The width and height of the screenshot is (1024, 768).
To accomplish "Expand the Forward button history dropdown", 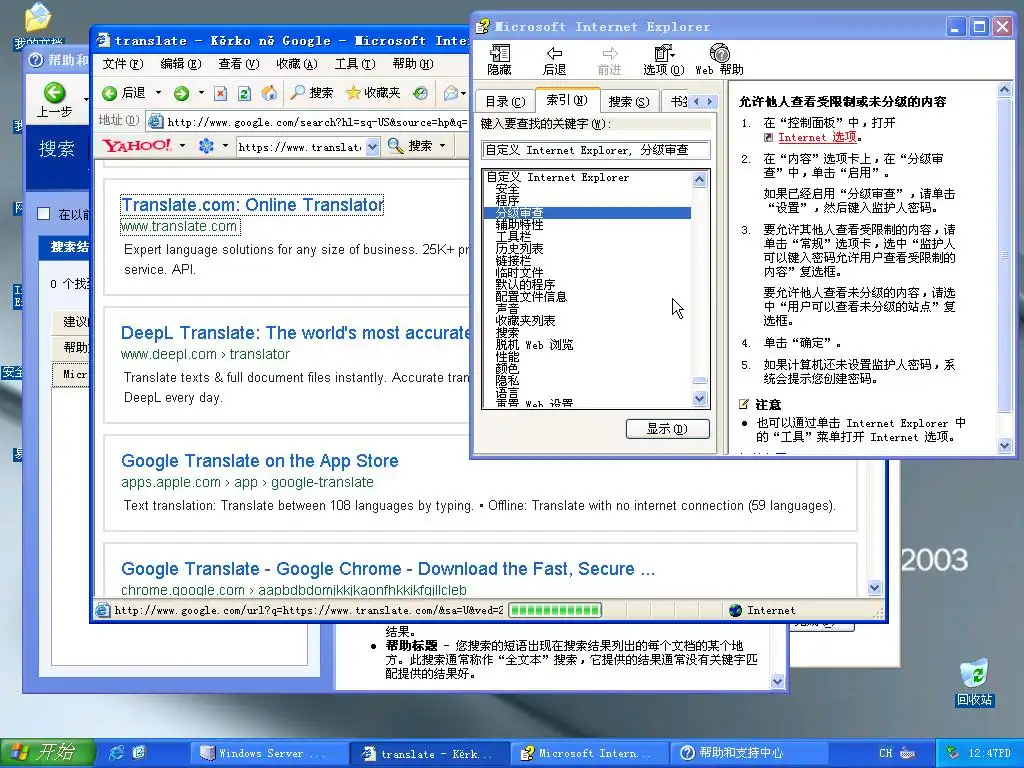I will [201, 93].
